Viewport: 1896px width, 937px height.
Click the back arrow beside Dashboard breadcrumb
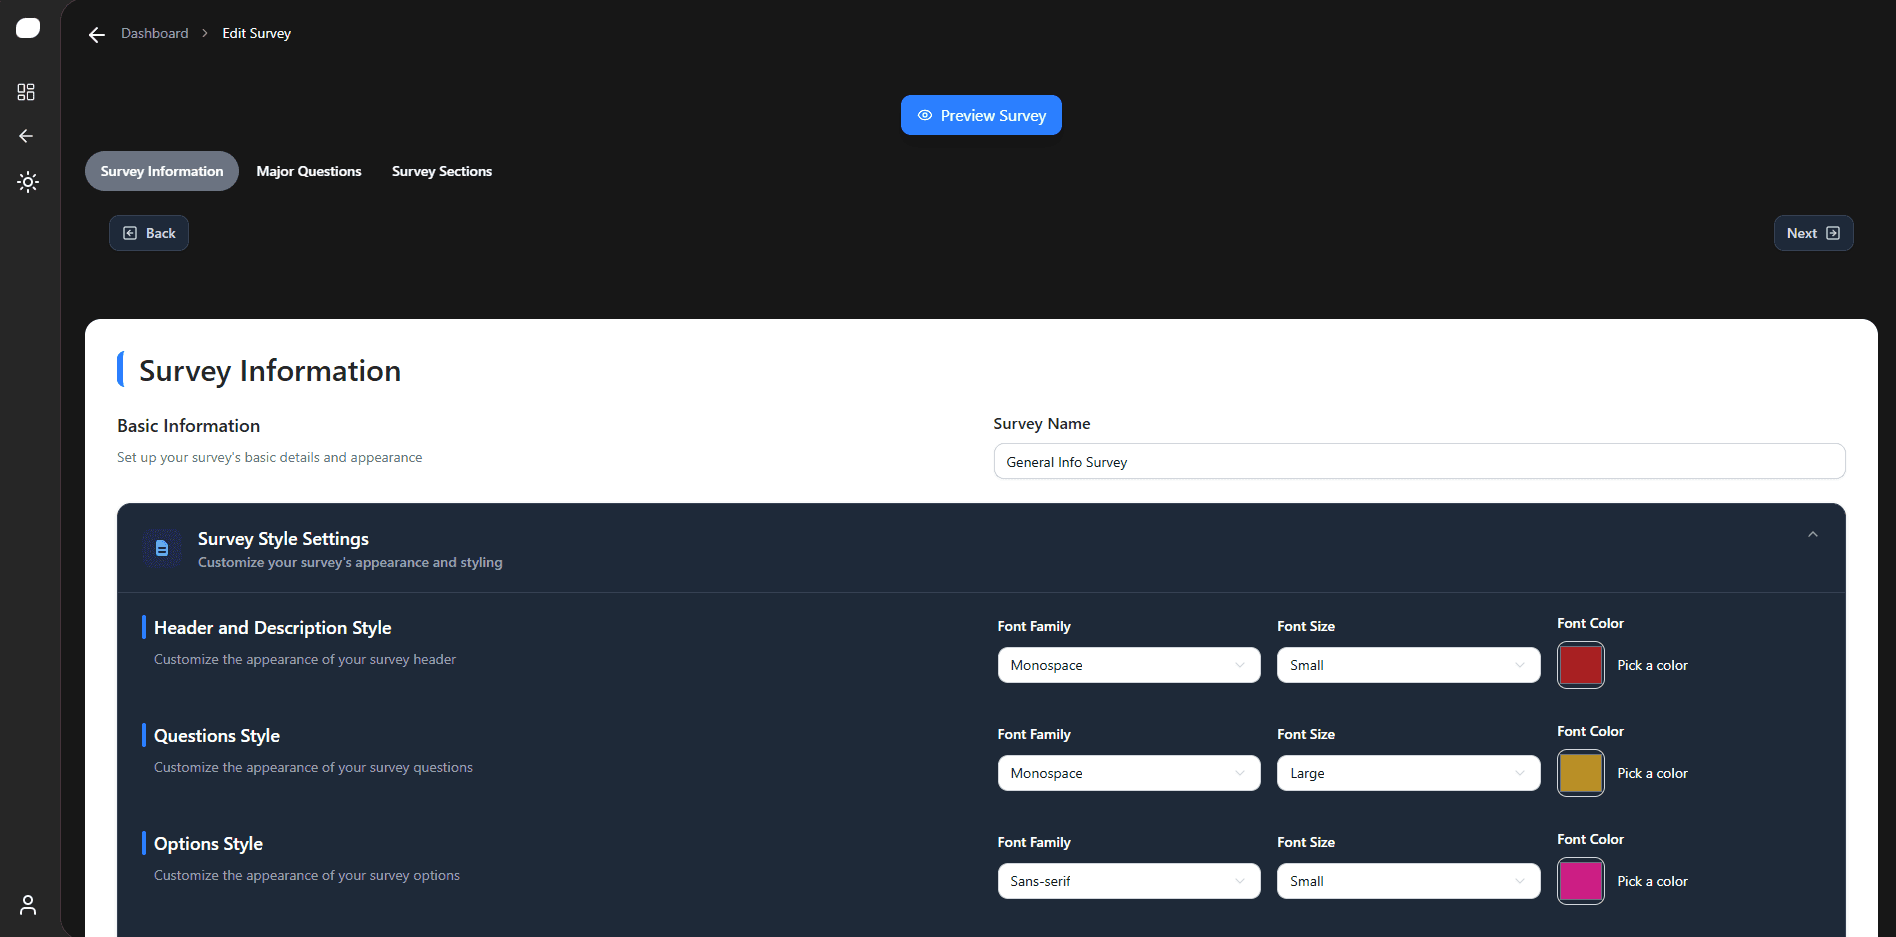tap(97, 35)
